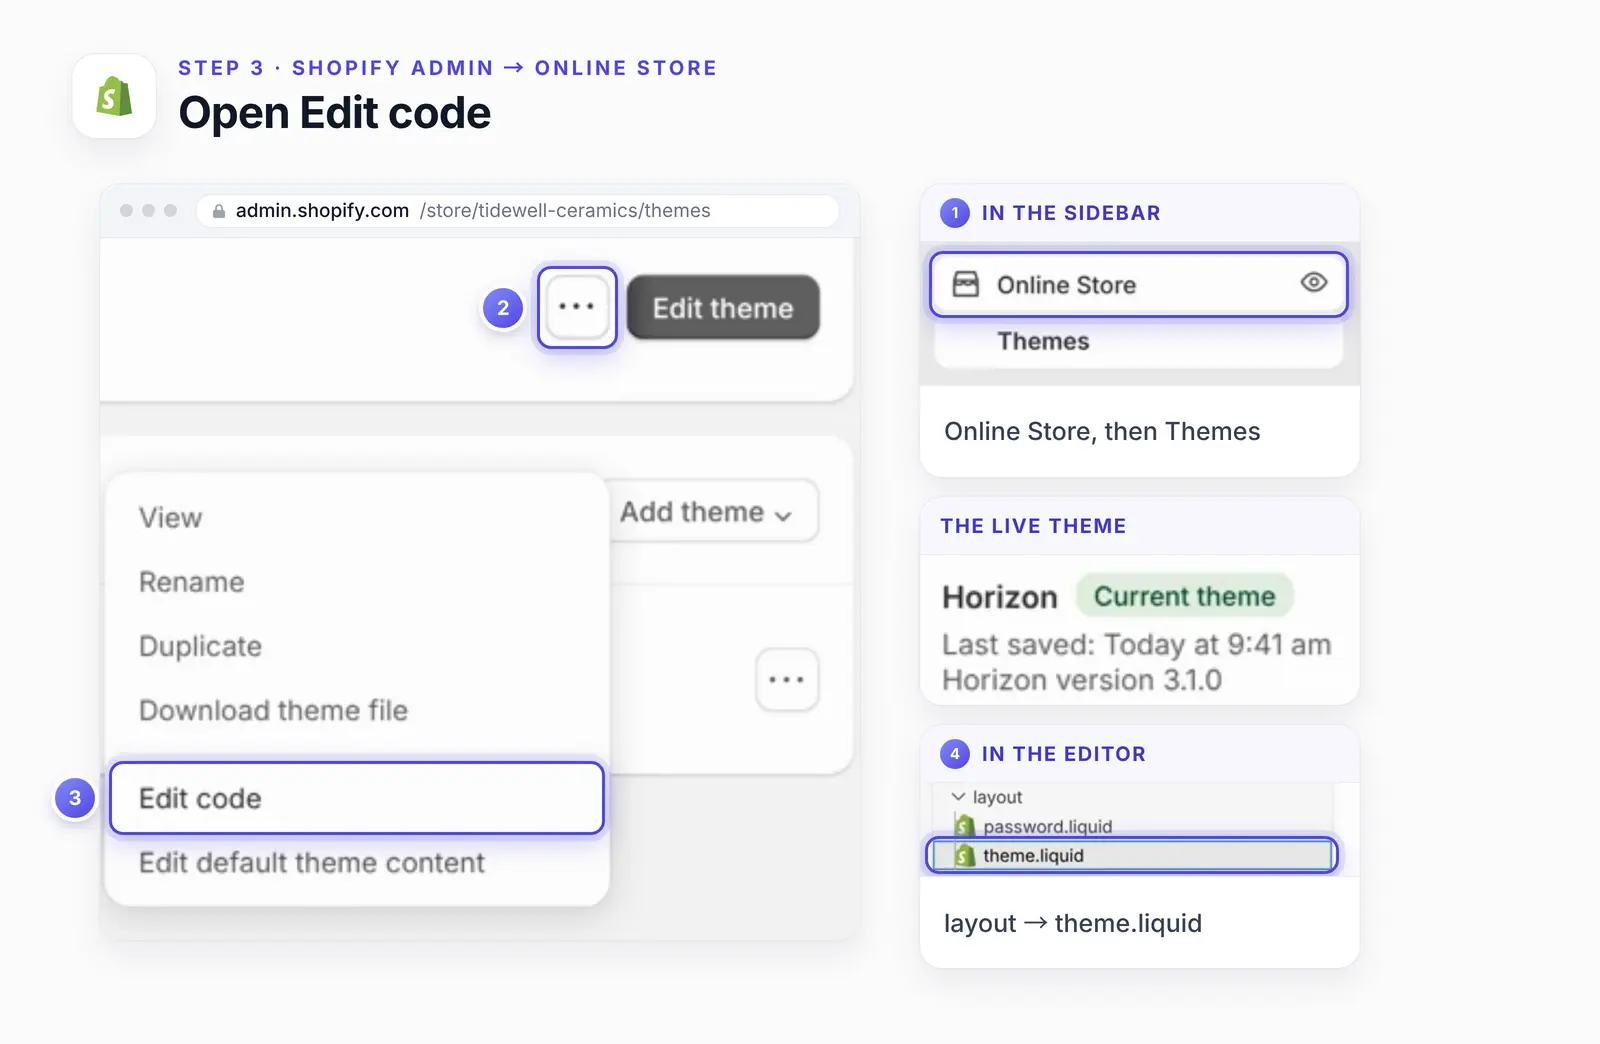Select Online Store sidebar item
The image size is (1600, 1044).
(x=1139, y=285)
